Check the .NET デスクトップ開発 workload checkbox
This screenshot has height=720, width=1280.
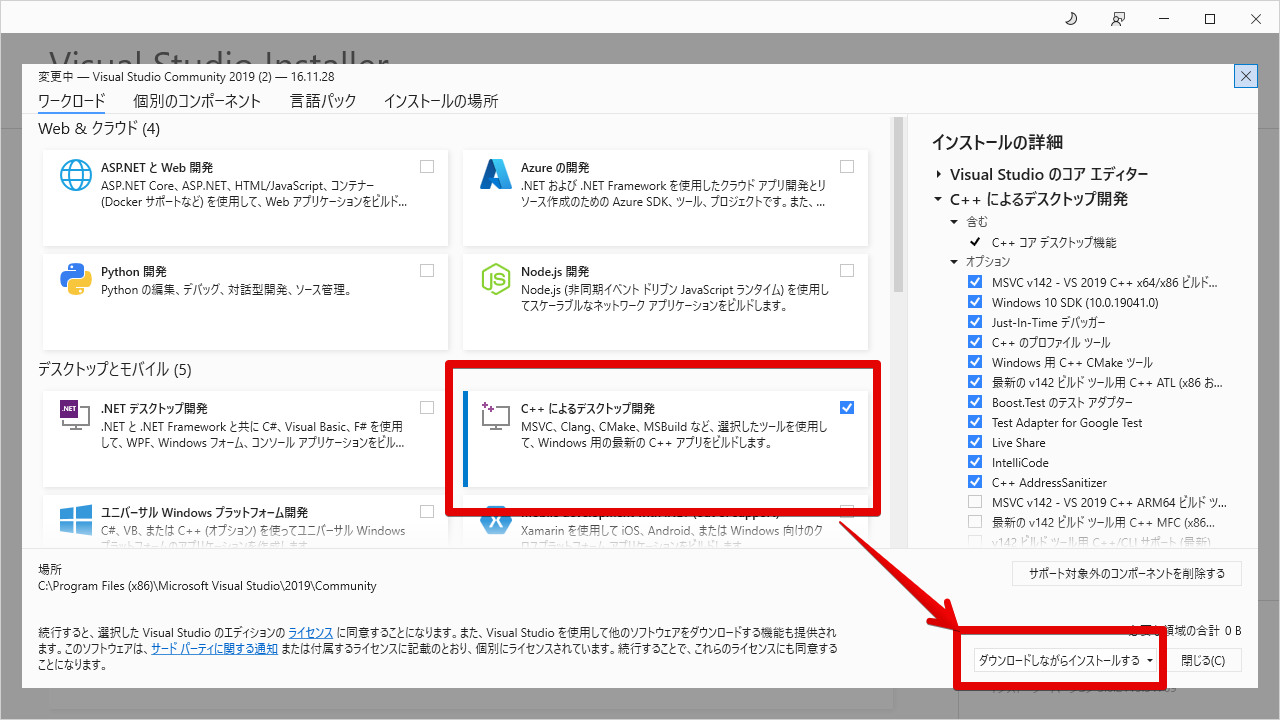(427, 407)
